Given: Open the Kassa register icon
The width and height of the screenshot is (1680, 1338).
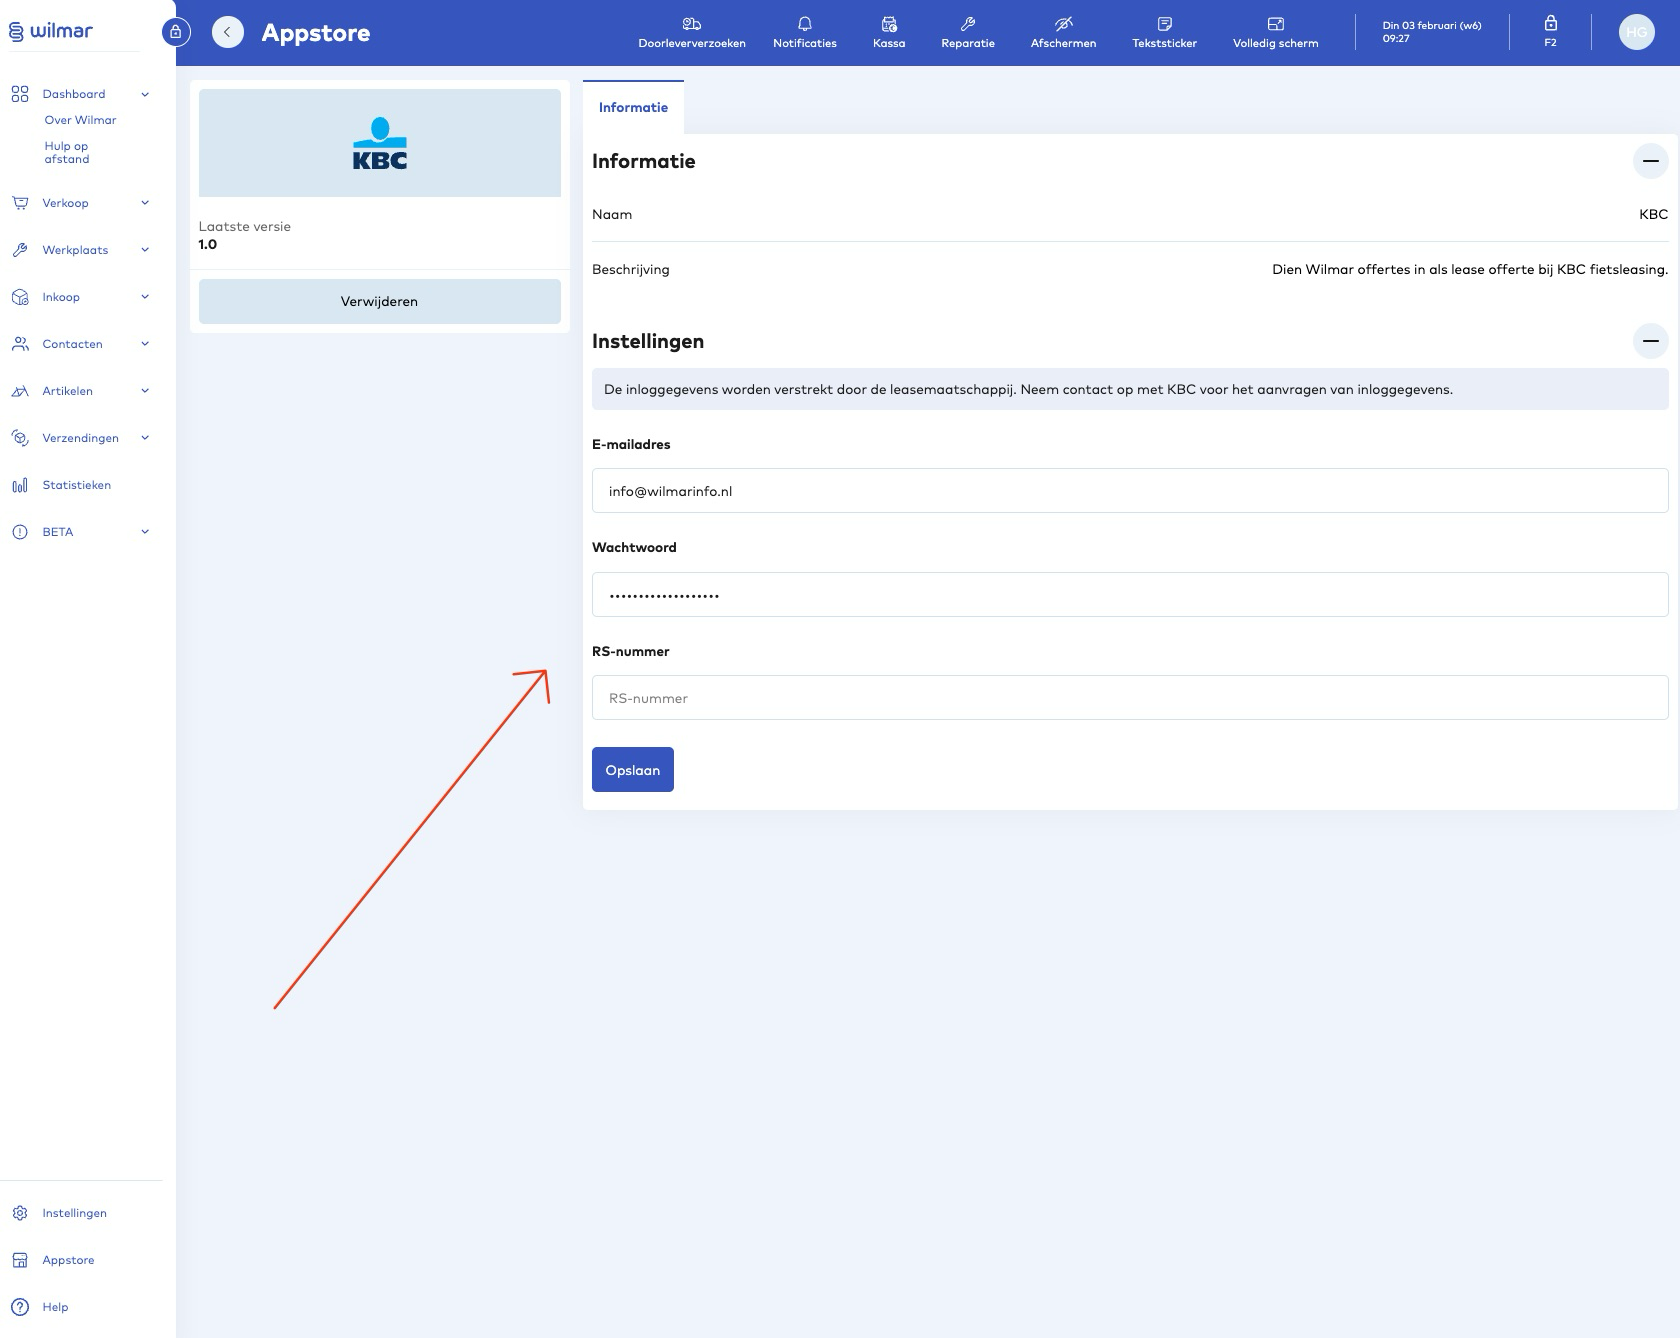Looking at the screenshot, I should tap(888, 32).
